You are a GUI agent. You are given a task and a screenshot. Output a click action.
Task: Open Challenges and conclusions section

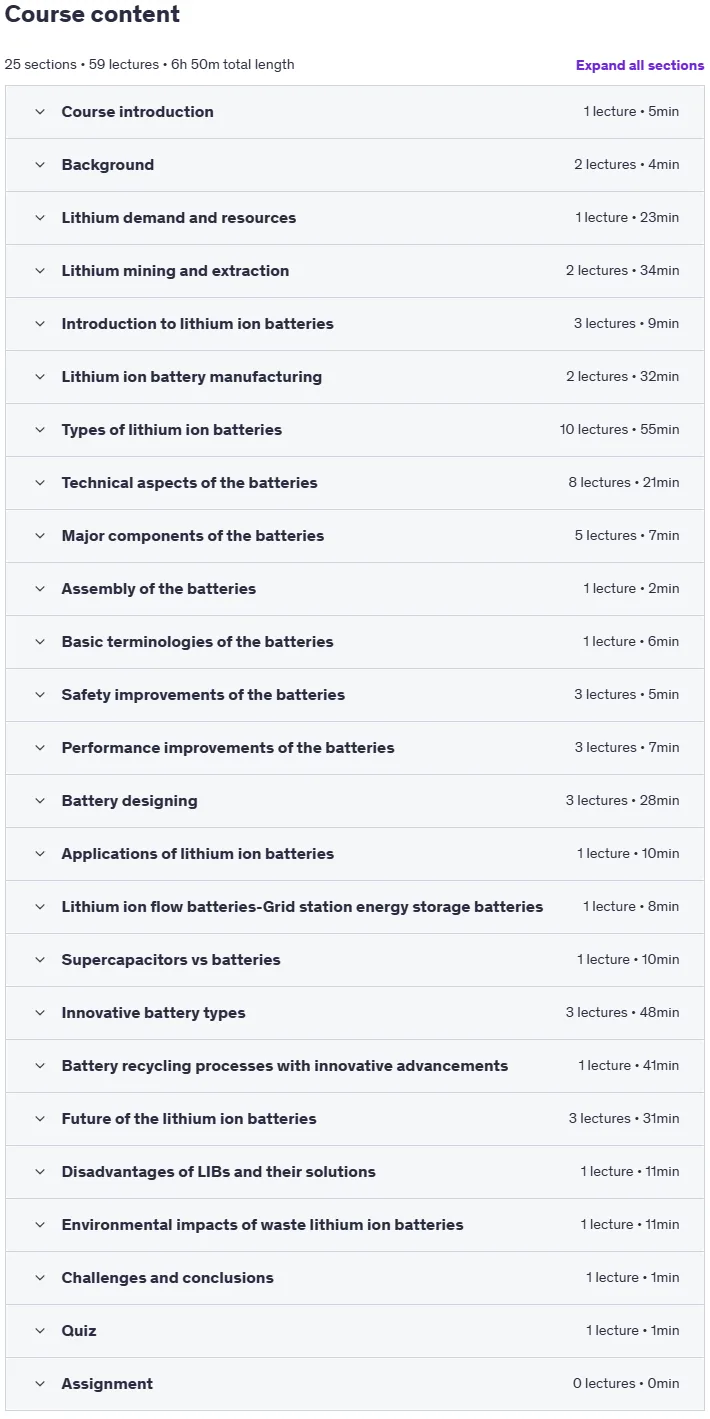tap(355, 1278)
